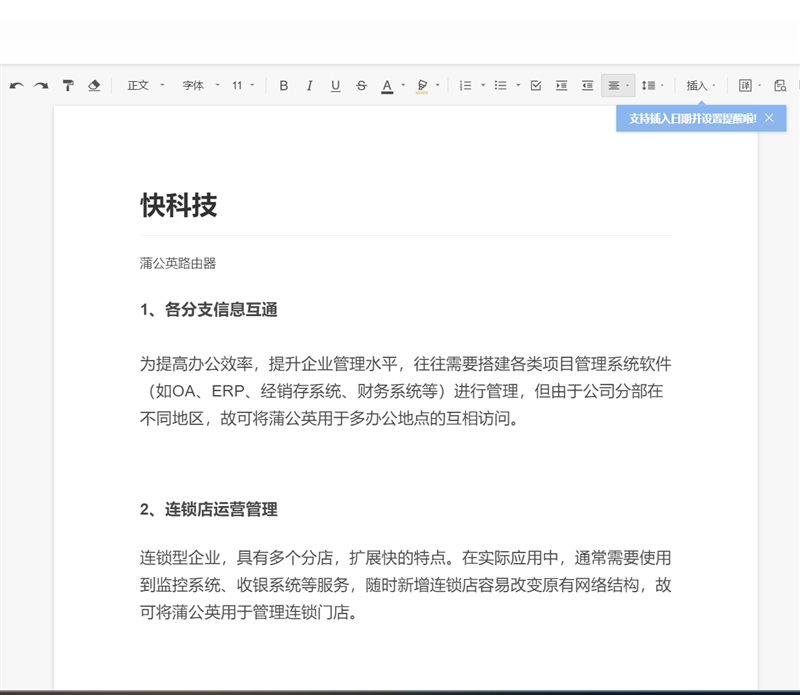
Task: Expand the font color picker arrow
Action: [403, 86]
